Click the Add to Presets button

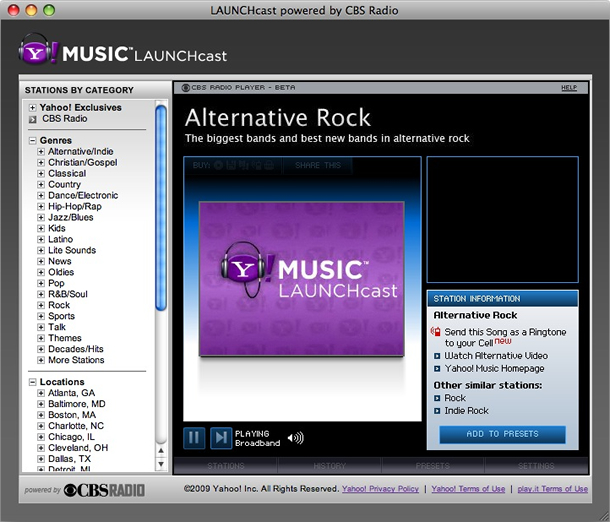coord(502,434)
